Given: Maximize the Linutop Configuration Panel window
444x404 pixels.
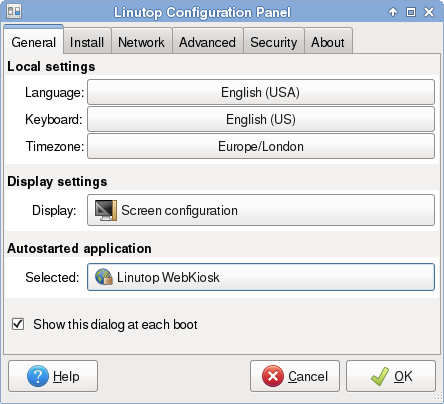Looking at the screenshot, I should coord(411,12).
